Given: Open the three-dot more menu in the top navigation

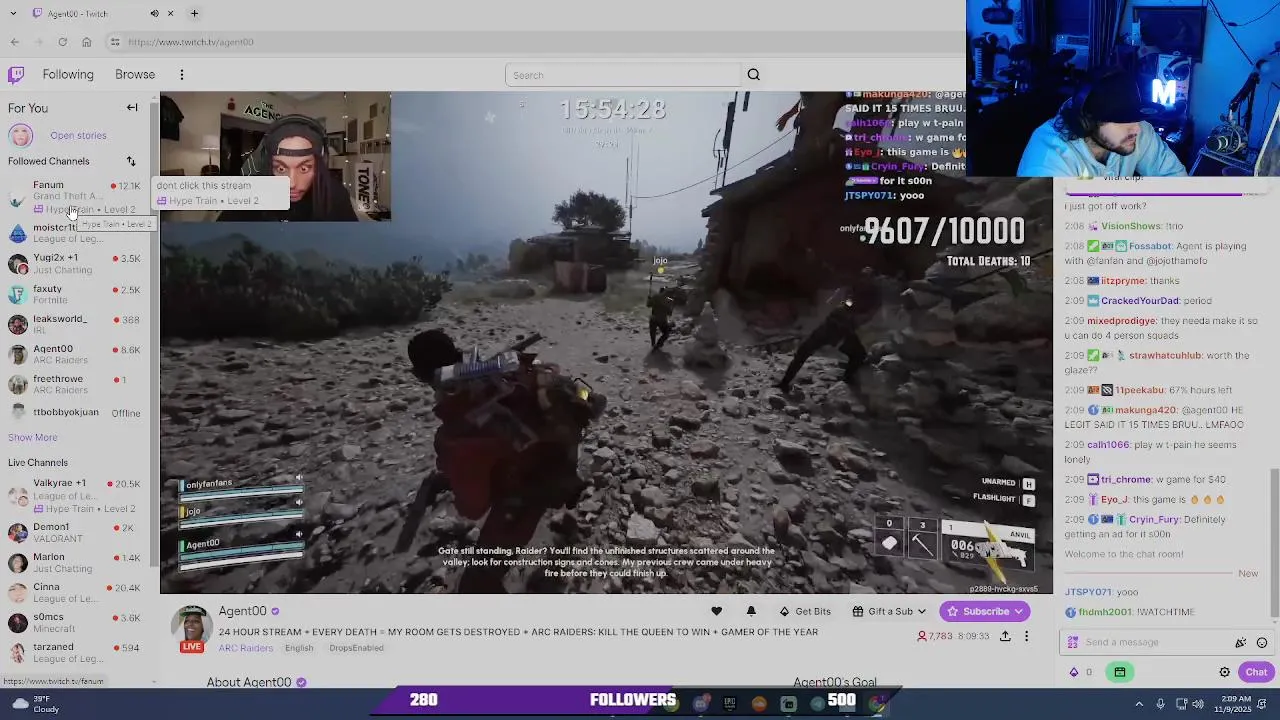Looking at the screenshot, I should (x=182, y=75).
